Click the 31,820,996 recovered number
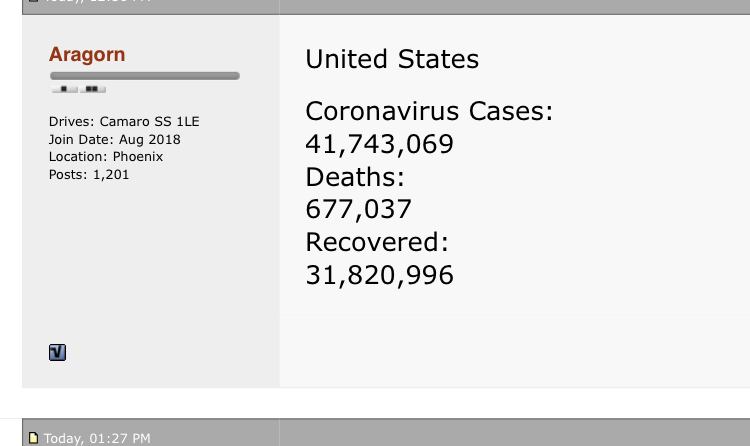The image size is (750, 446). [x=379, y=274]
